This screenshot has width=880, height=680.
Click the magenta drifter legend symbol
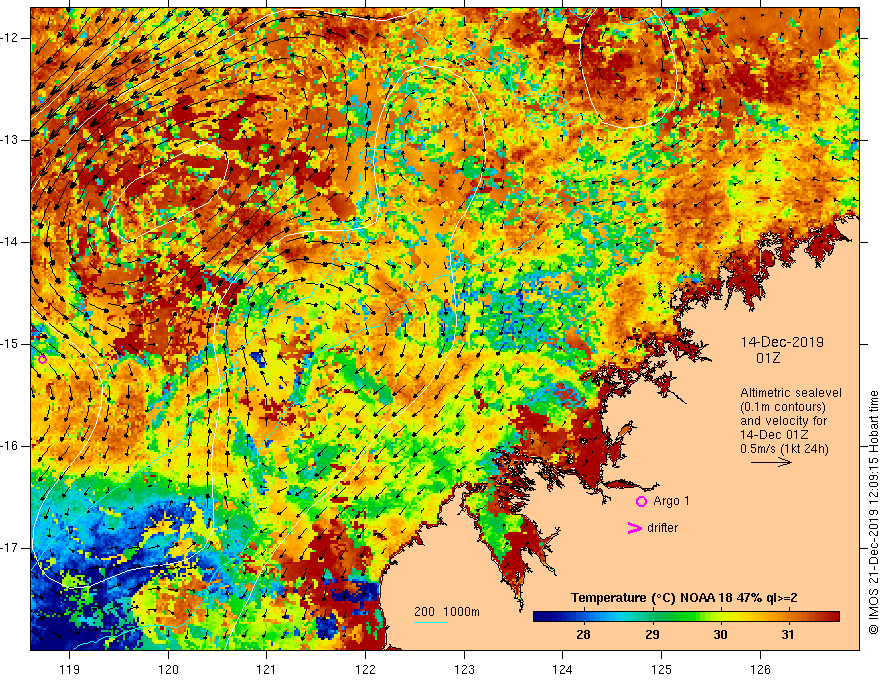[x=634, y=528]
